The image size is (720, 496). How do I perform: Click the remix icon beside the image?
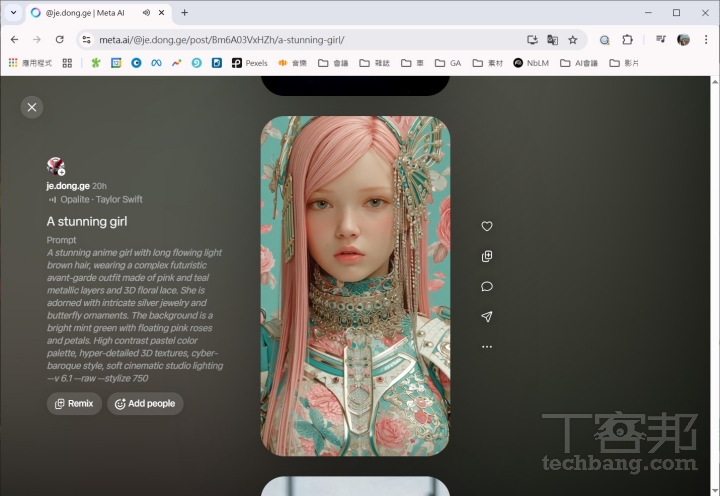[487, 256]
